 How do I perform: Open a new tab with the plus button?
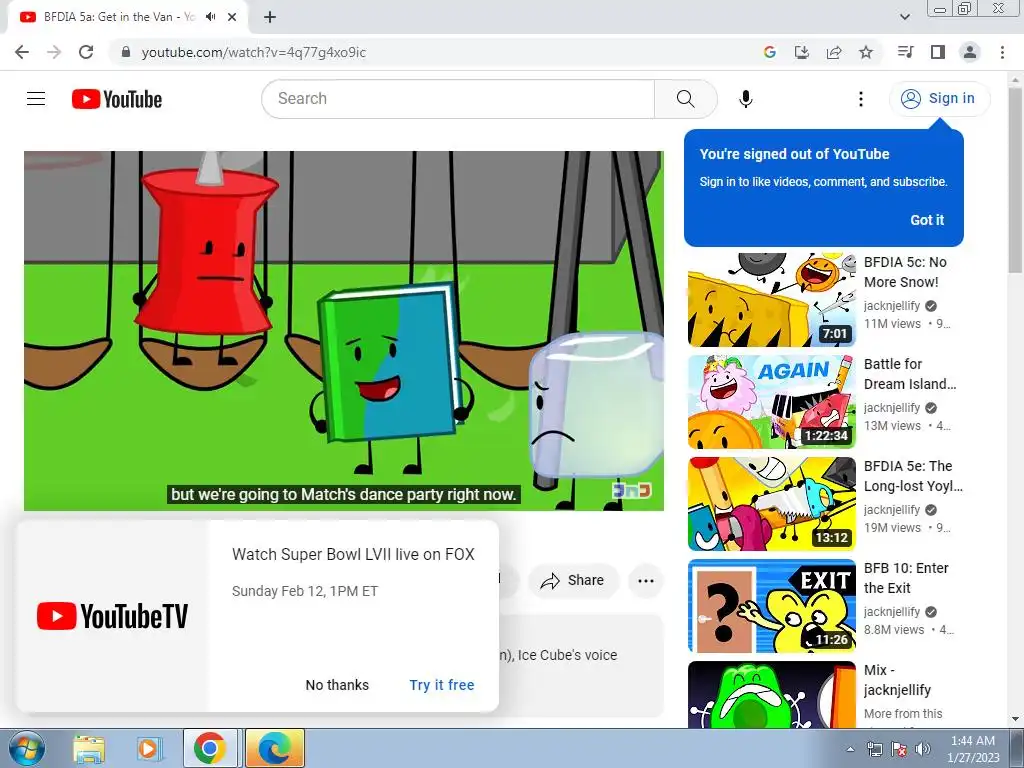[x=270, y=17]
